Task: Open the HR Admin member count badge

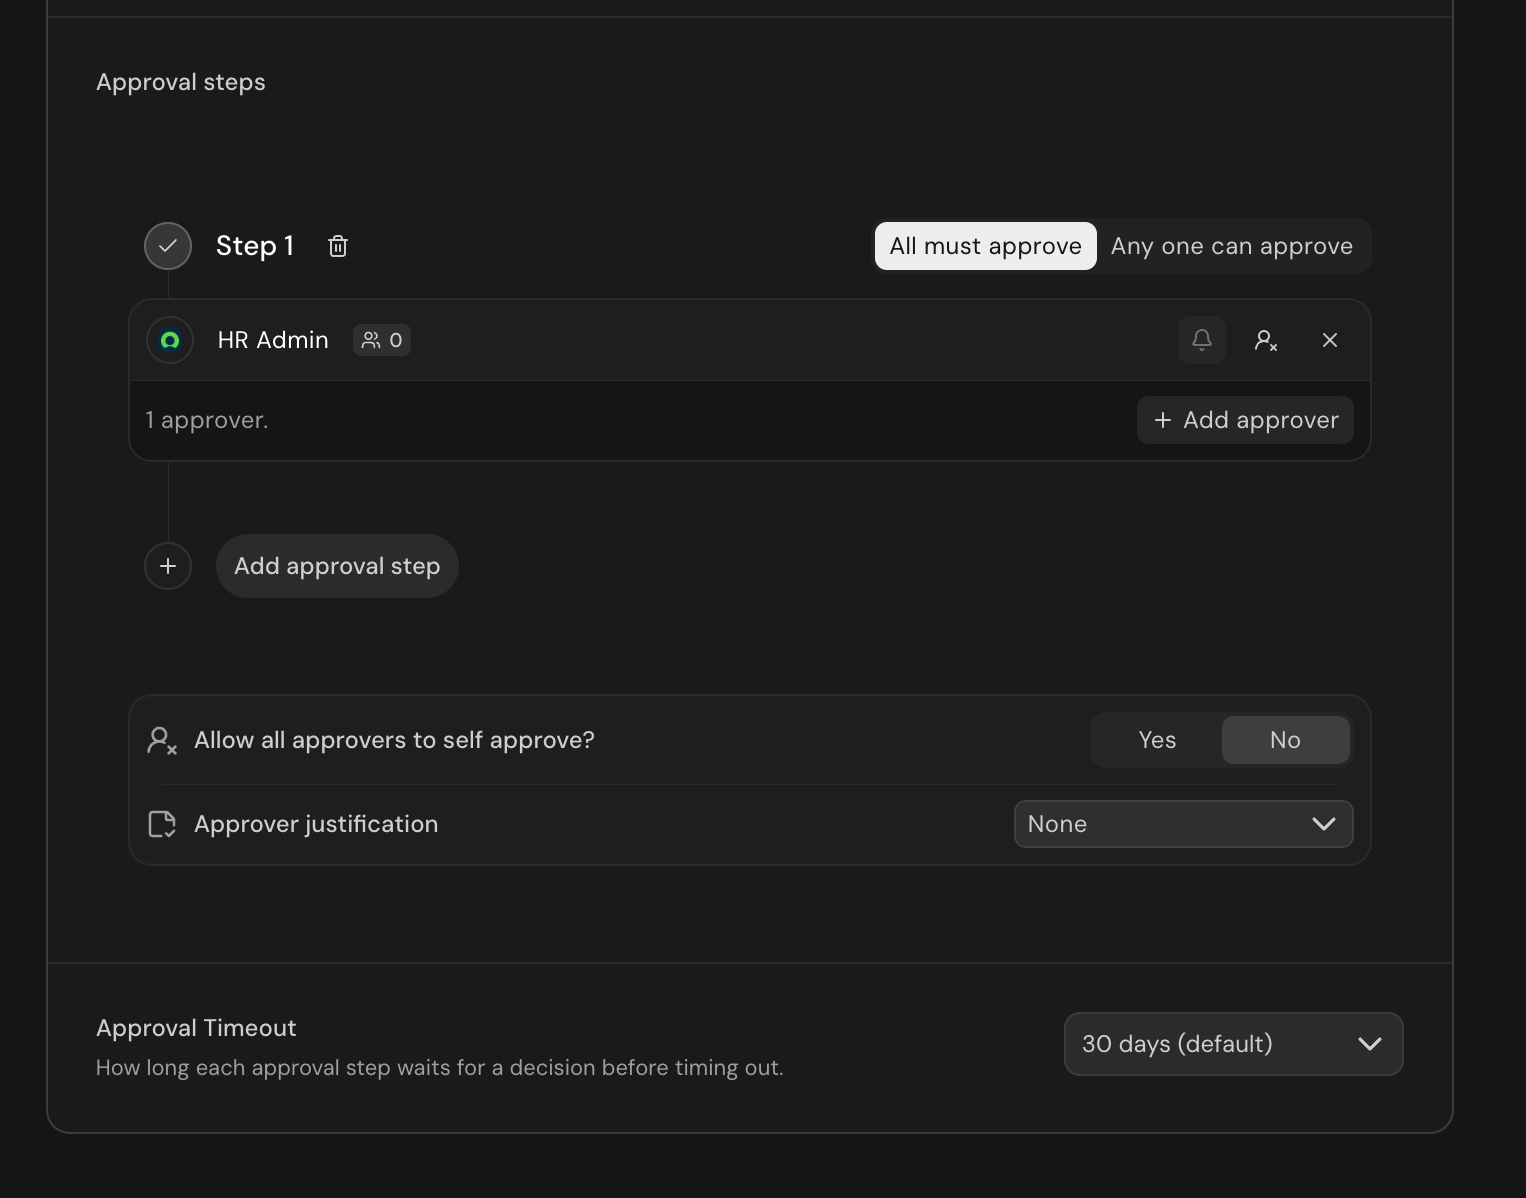Action: click(x=382, y=340)
